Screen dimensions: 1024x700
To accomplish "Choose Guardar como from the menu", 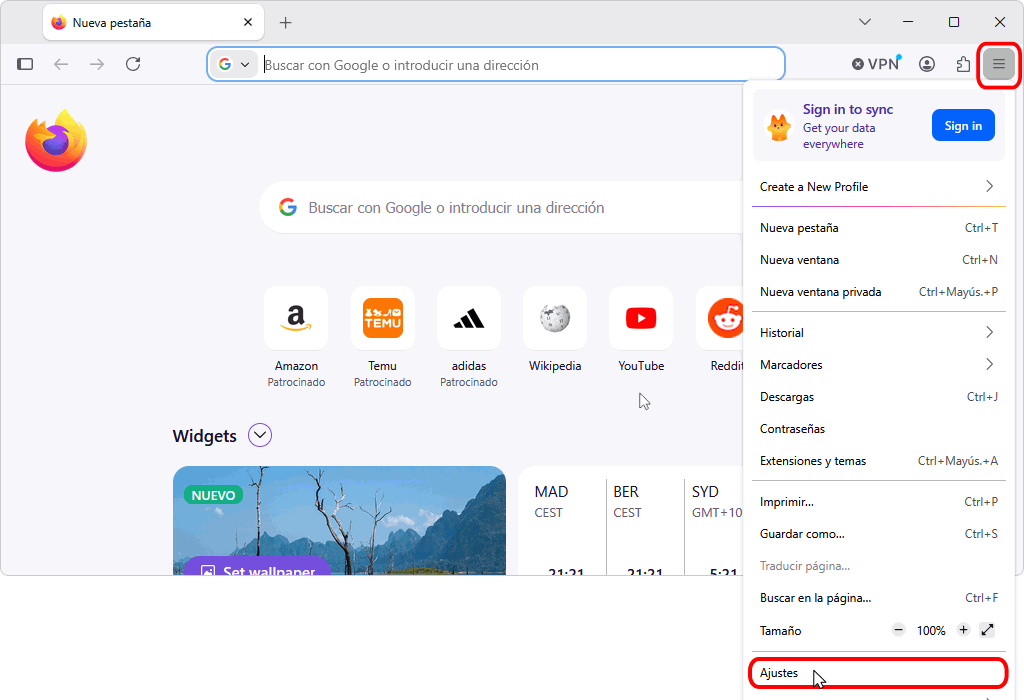I will (878, 534).
